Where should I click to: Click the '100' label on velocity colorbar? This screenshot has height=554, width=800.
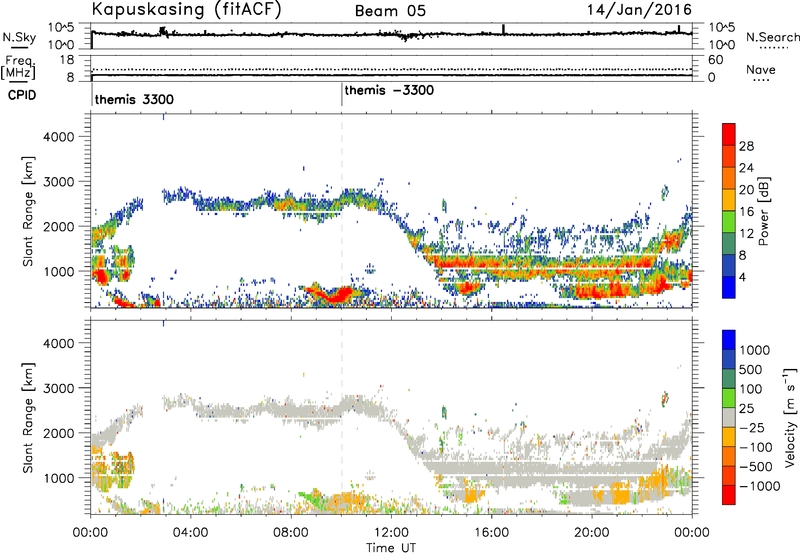click(x=750, y=389)
